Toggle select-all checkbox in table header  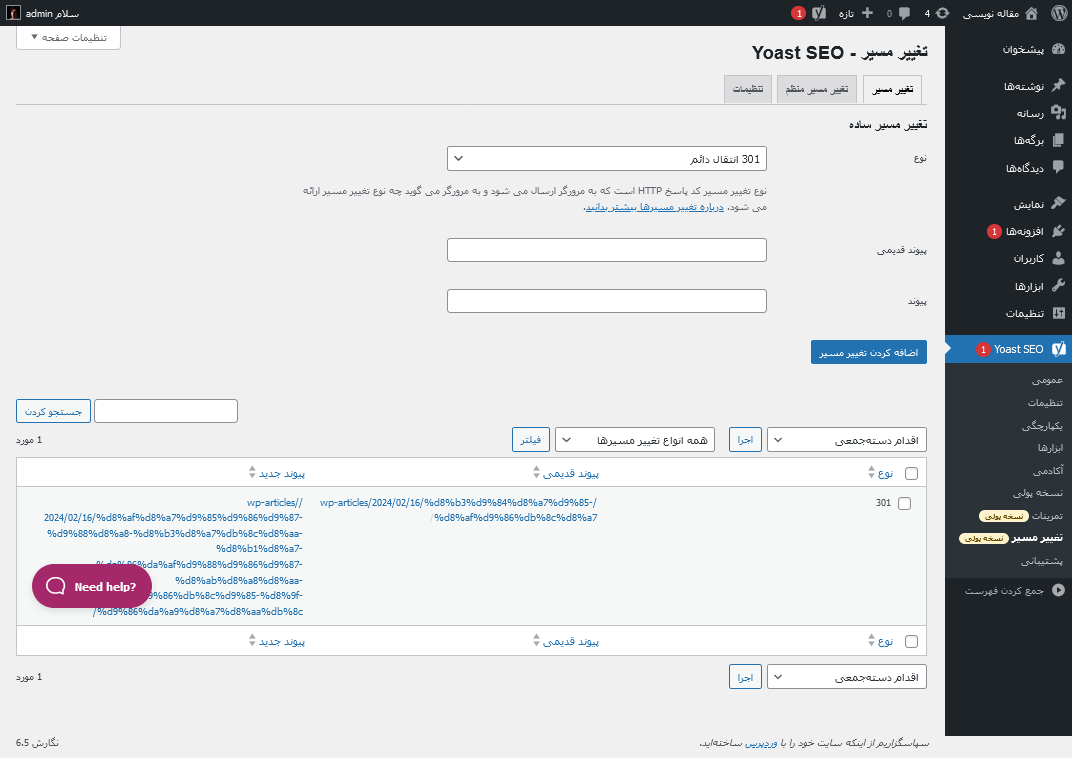(x=911, y=473)
